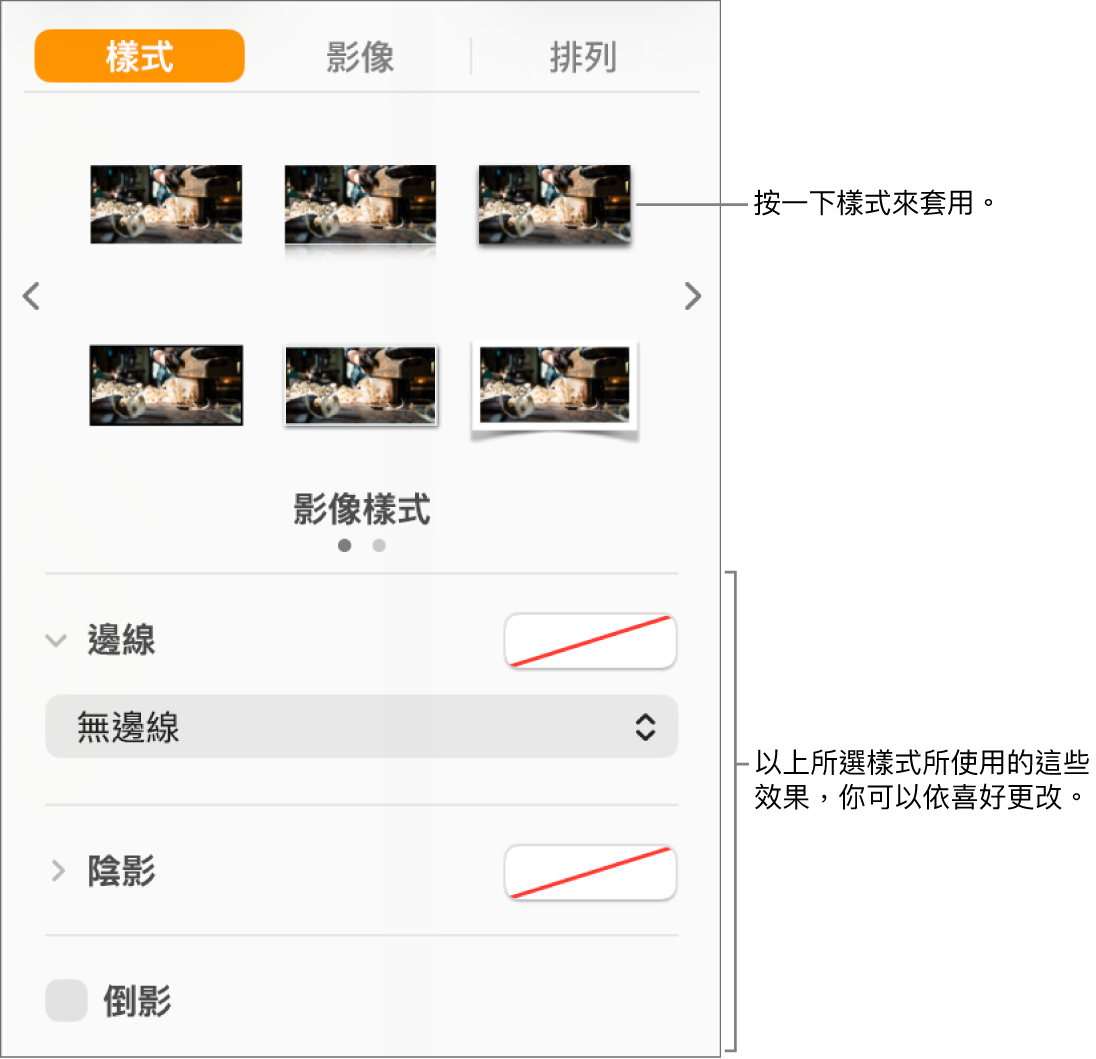Enable the 倒影 checkbox
This screenshot has height=1059, width=1096.
pos(66,1000)
